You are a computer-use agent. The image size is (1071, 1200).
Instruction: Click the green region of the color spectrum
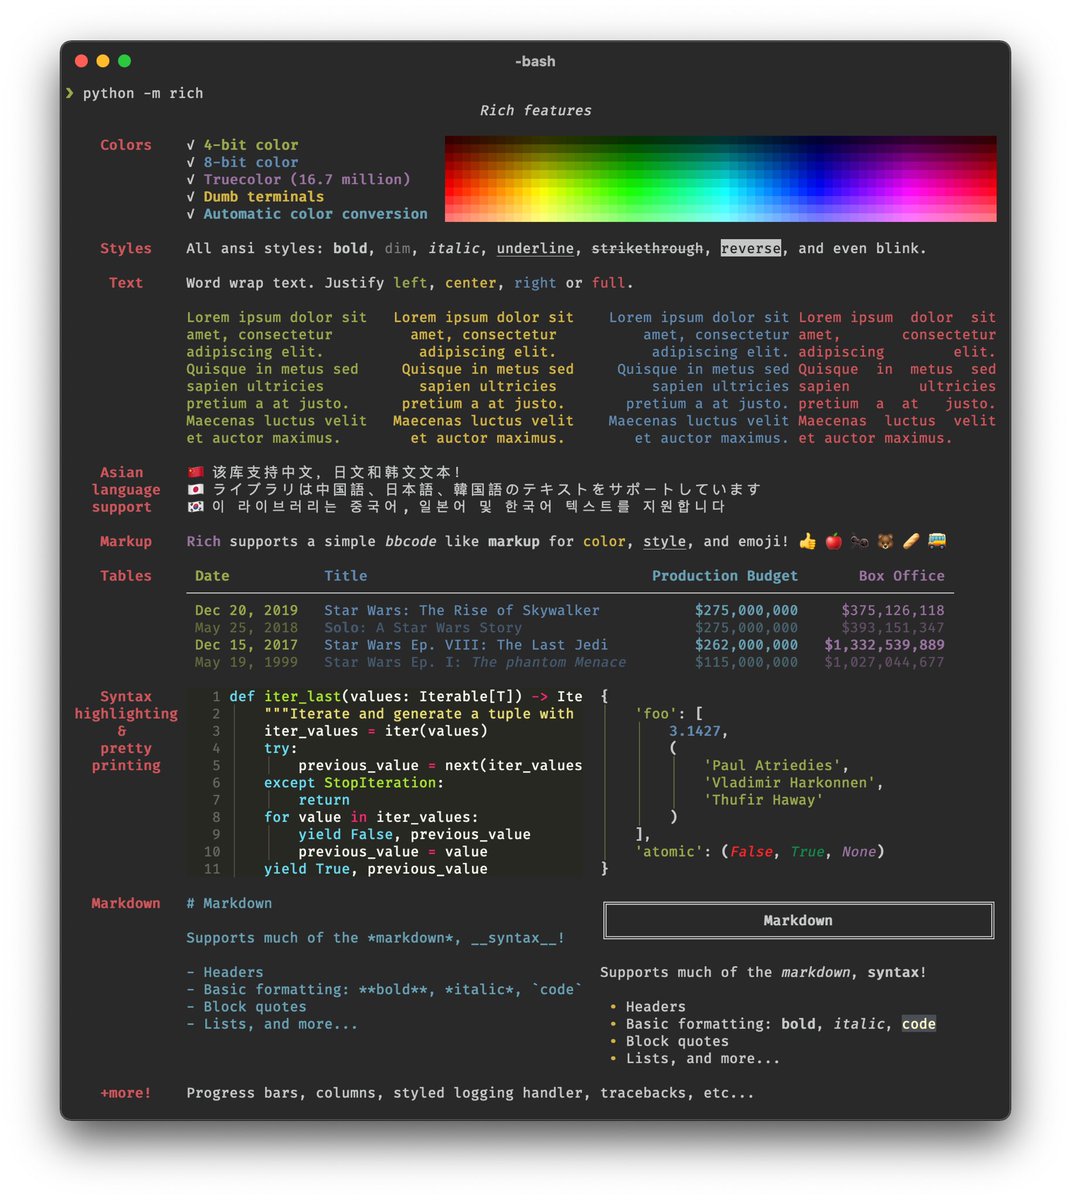(660, 178)
